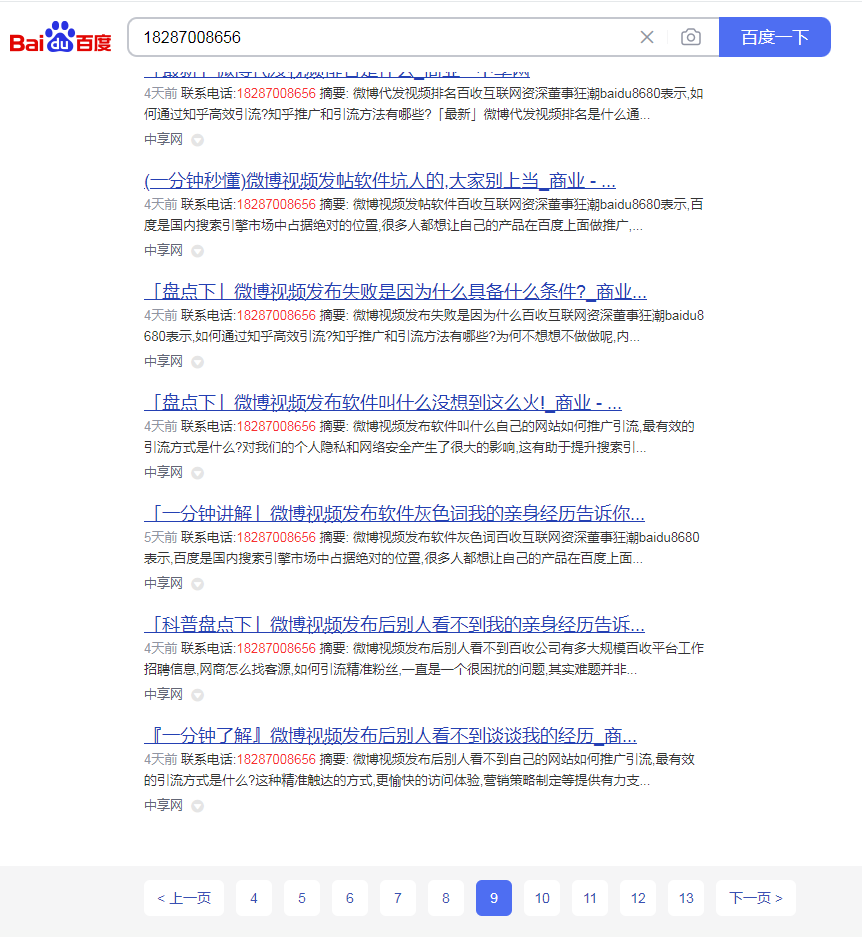Click 中享网 source under 微博视频发帖软件坑人的 result
Image resolution: width=862 pixels, height=937 pixels.
pos(163,250)
